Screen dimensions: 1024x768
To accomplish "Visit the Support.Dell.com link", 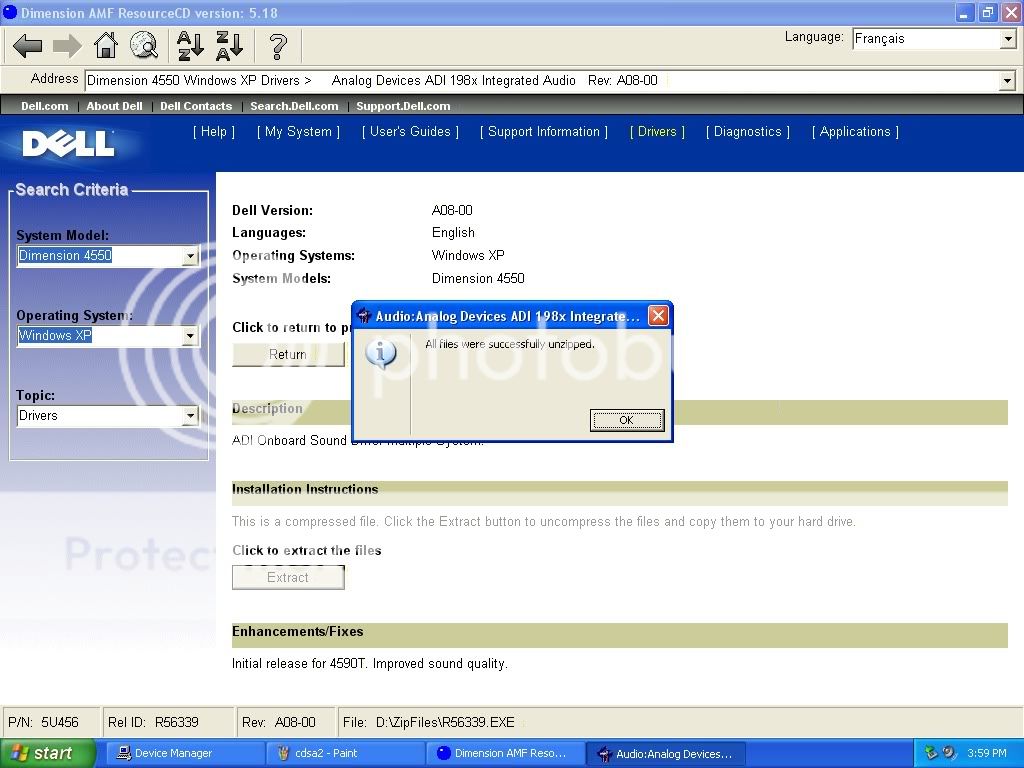I will pos(403,106).
